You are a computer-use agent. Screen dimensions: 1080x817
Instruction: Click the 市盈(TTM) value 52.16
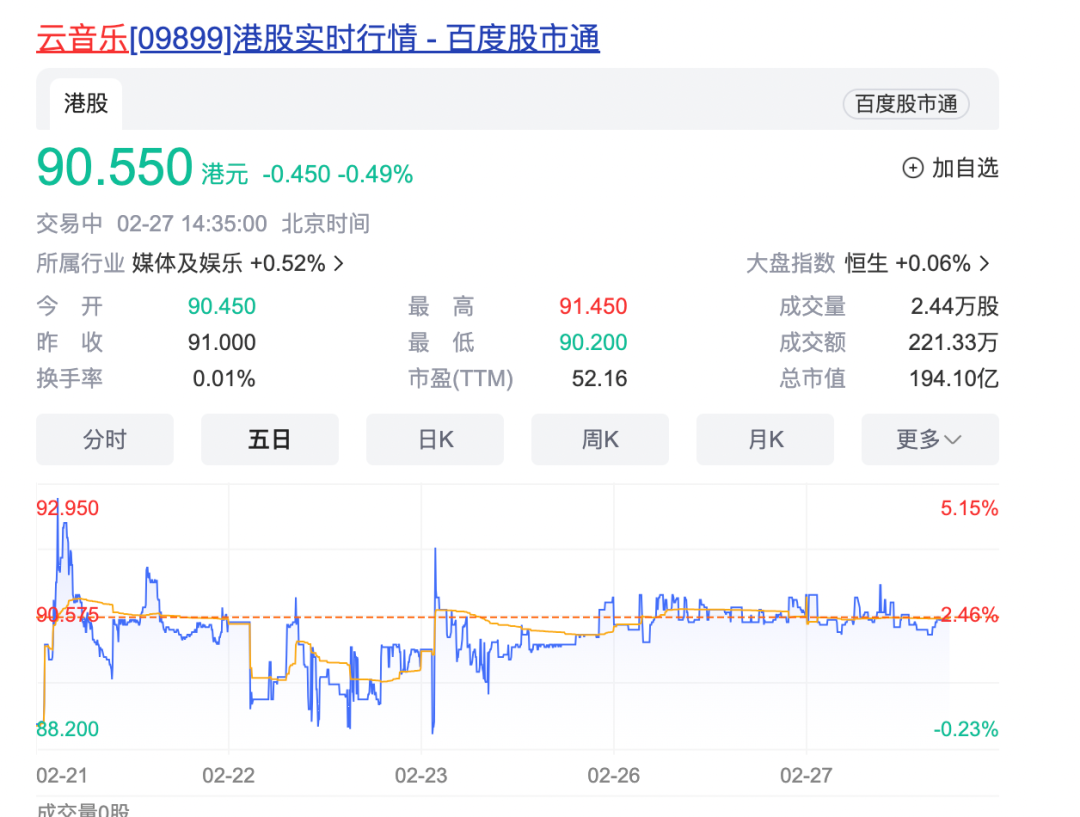coord(599,378)
